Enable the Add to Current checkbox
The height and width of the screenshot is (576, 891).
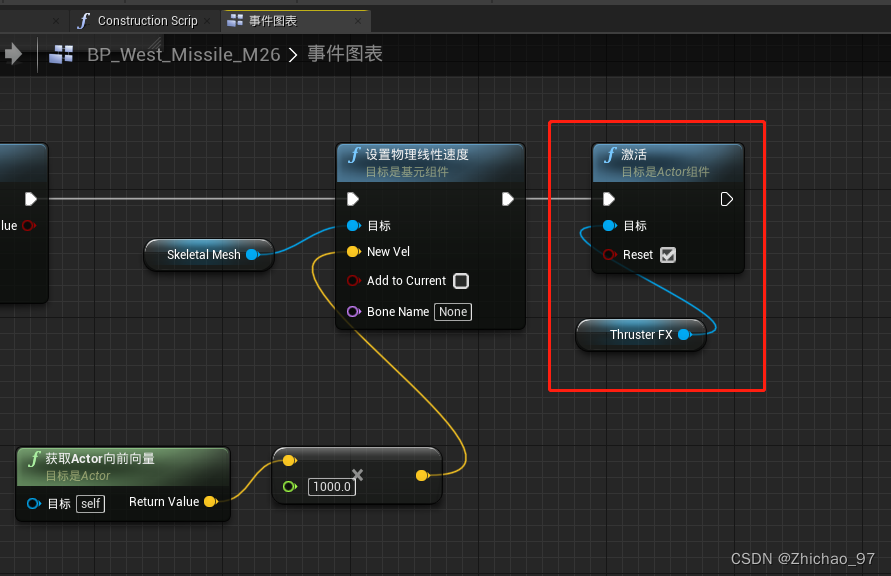[x=461, y=281]
